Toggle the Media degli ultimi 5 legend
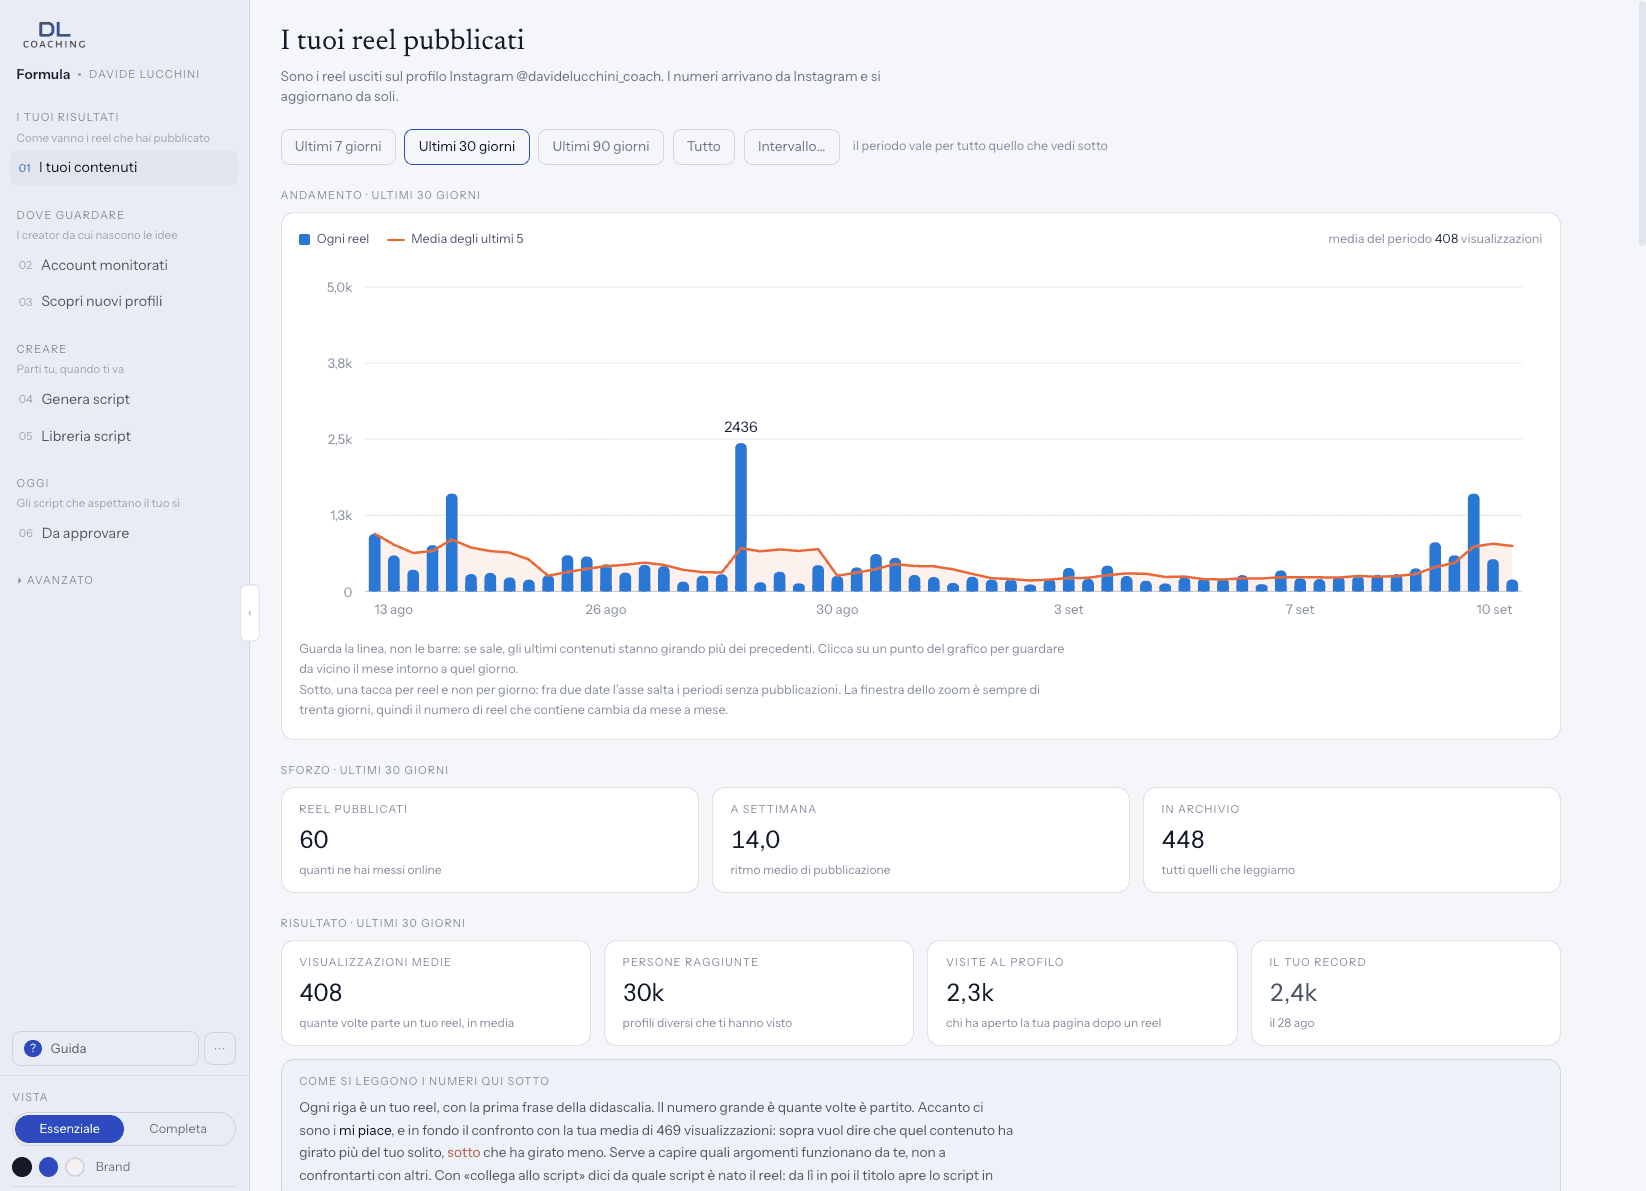 click(x=455, y=239)
